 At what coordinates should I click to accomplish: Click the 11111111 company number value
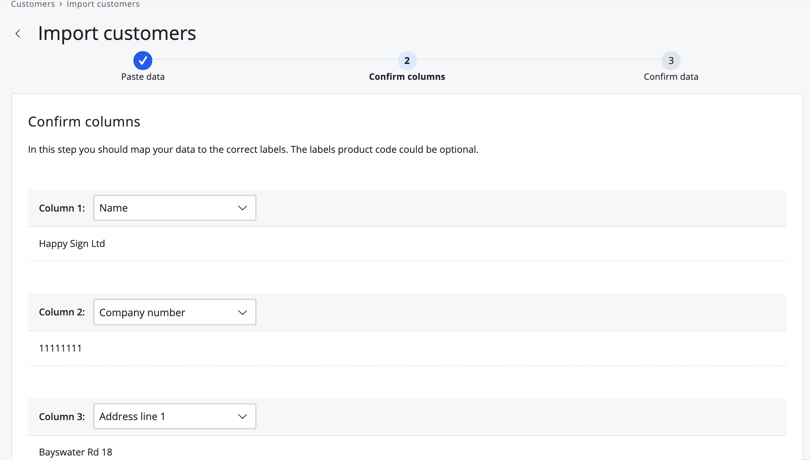[x=60, y=349]
